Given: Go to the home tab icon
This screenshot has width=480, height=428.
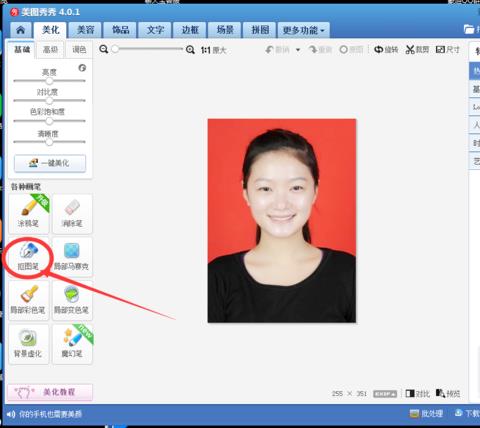Looking at the screenshot, I should [21, 30].
